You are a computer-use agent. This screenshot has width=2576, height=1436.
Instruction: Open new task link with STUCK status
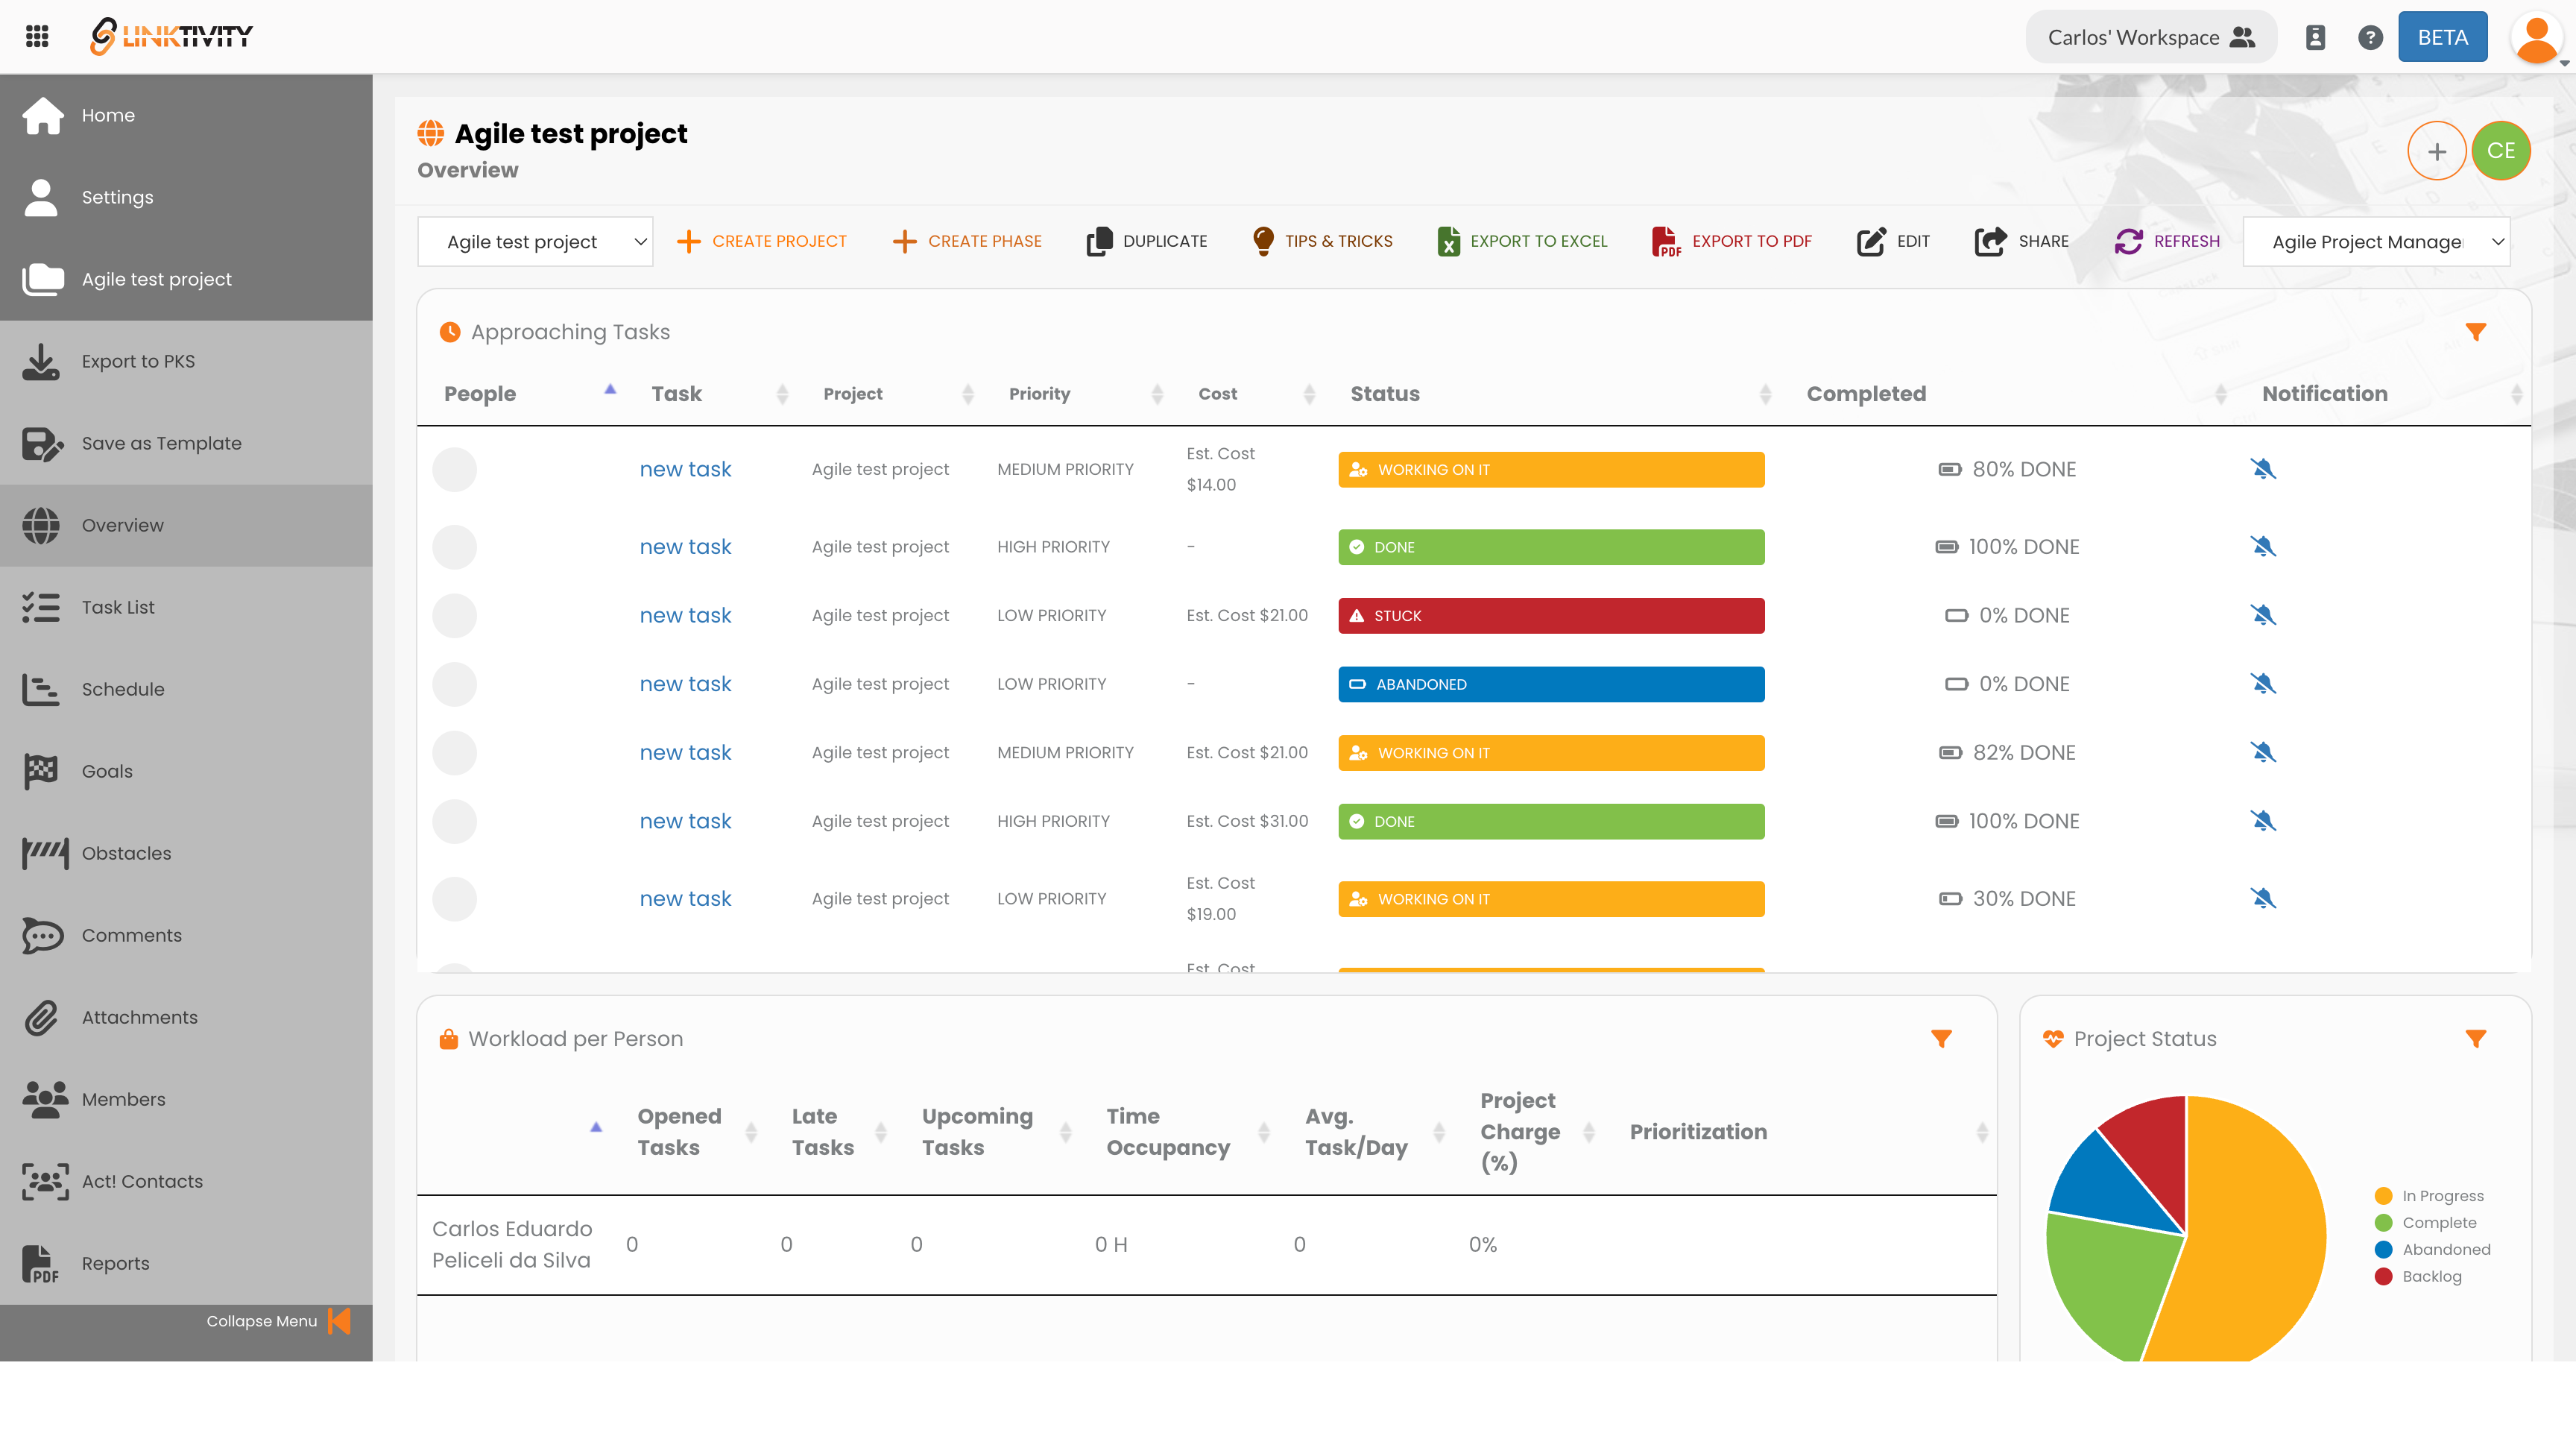tap(685, 615)
